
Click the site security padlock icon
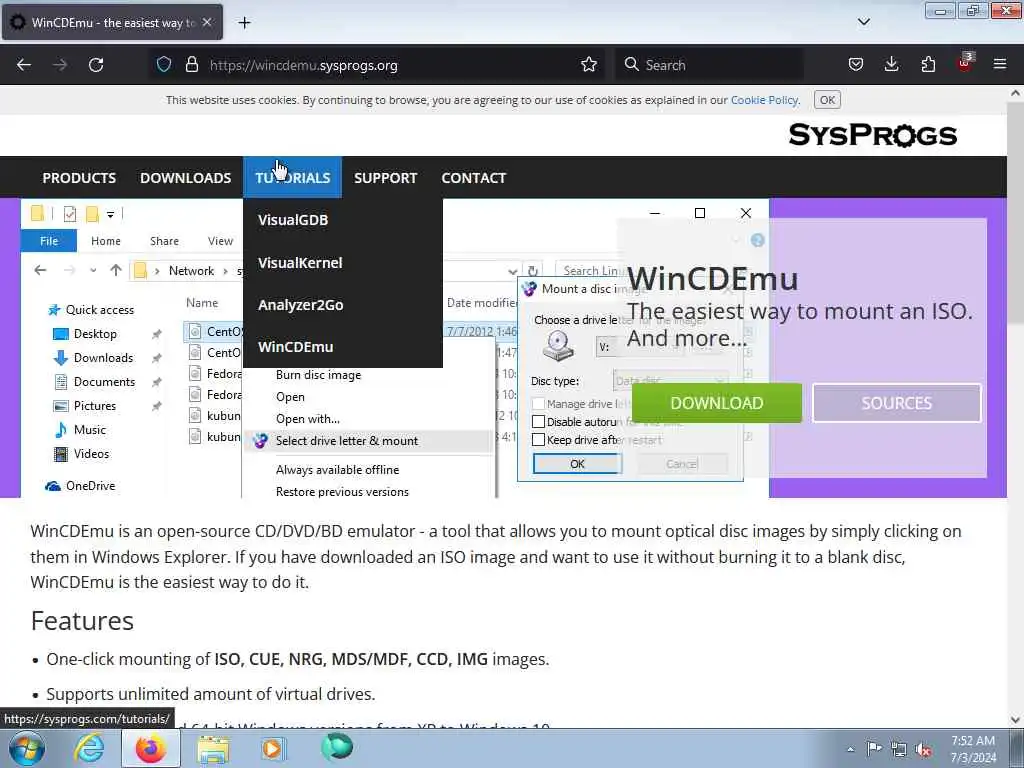coord(191,65)
